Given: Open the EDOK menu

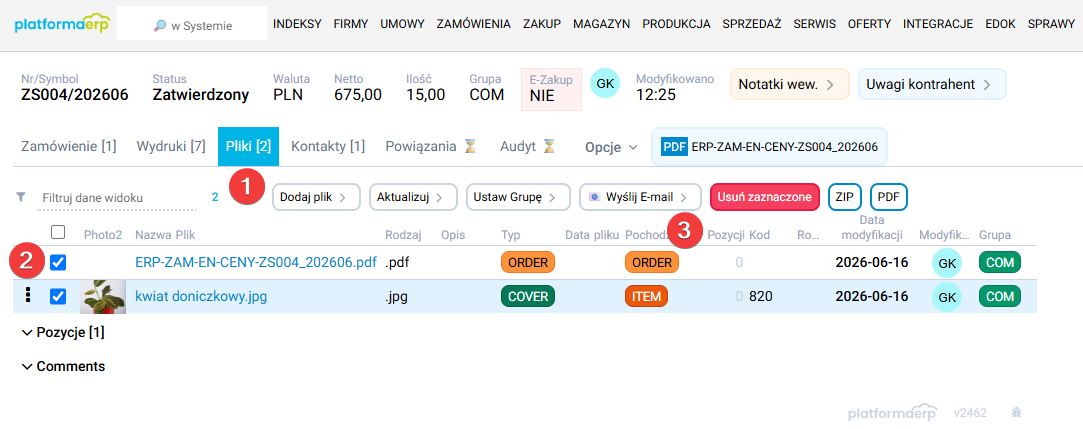Looking at the screenshot, I should (1000, 24).
